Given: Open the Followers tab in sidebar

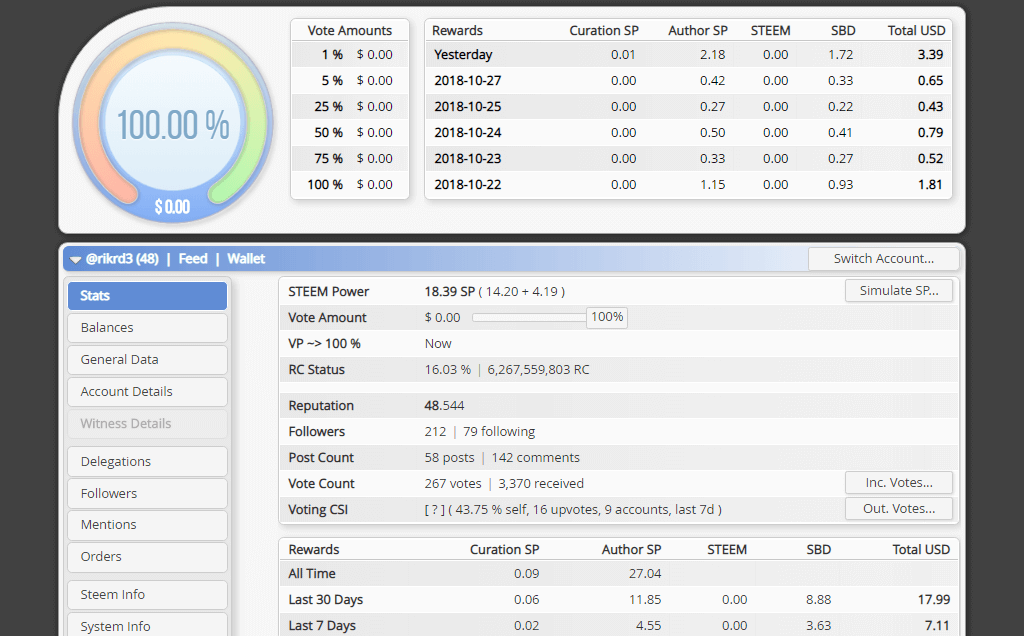Looking at the screenshot, I should 148,494.
